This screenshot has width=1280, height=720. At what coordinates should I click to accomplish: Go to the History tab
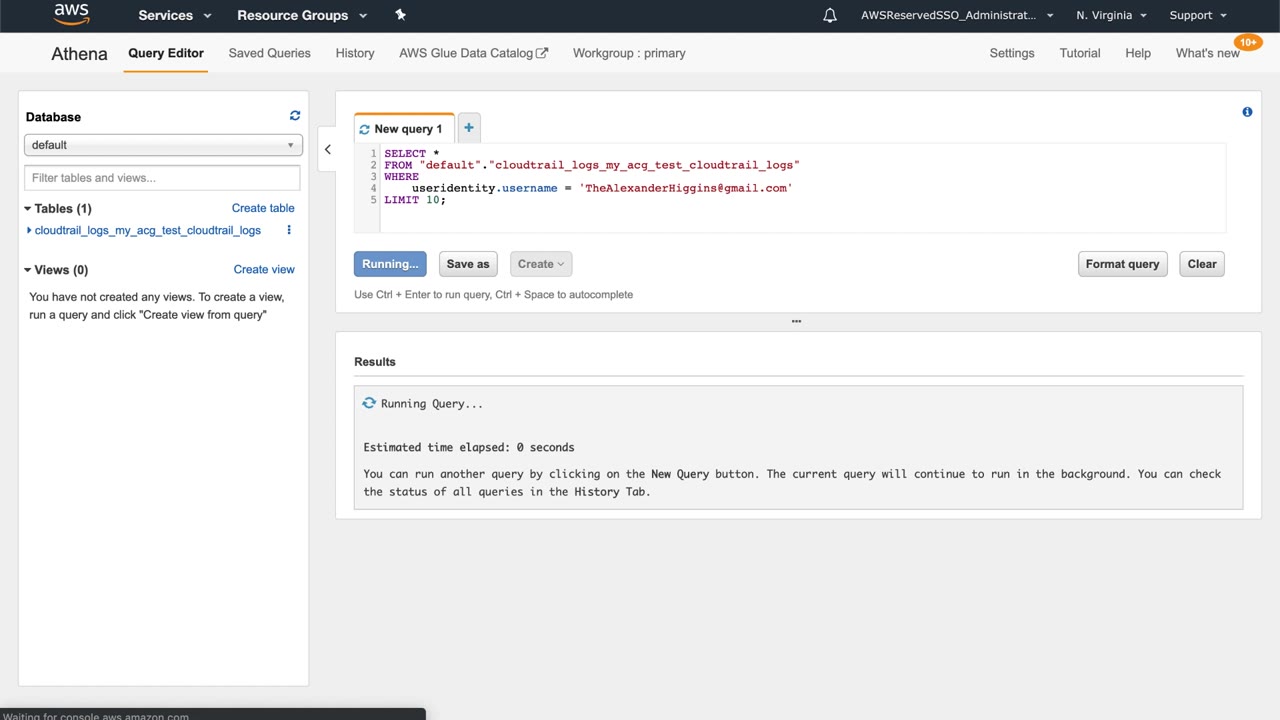point(355,53)
